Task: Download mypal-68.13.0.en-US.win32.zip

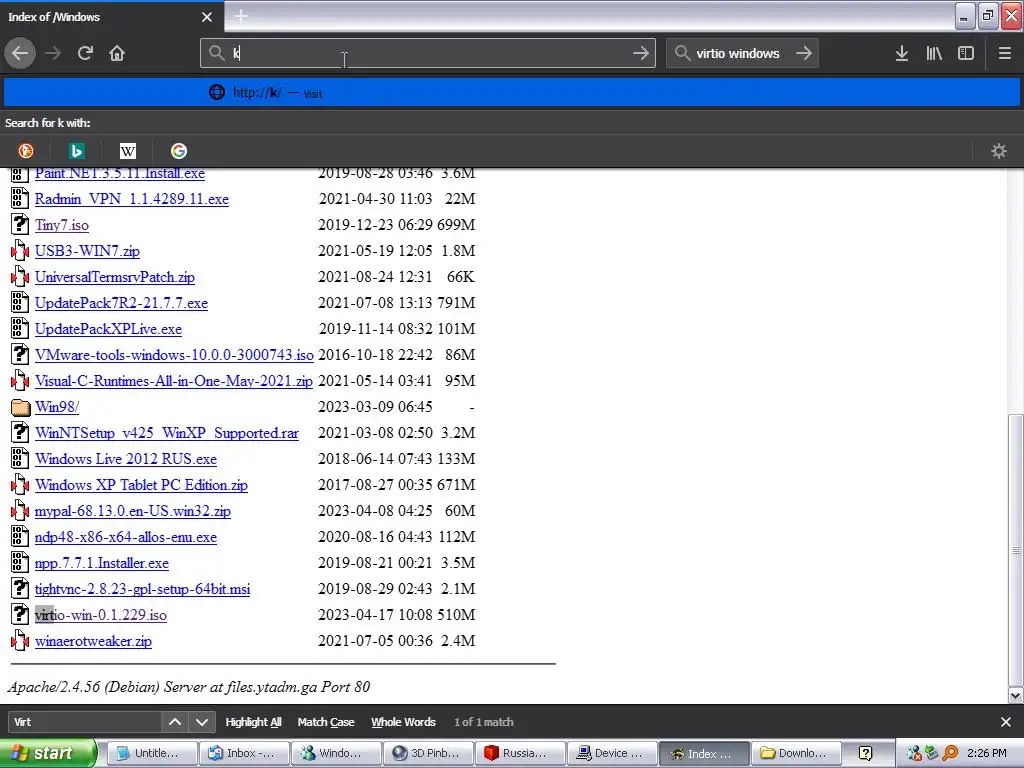Action: pos(133,511)
